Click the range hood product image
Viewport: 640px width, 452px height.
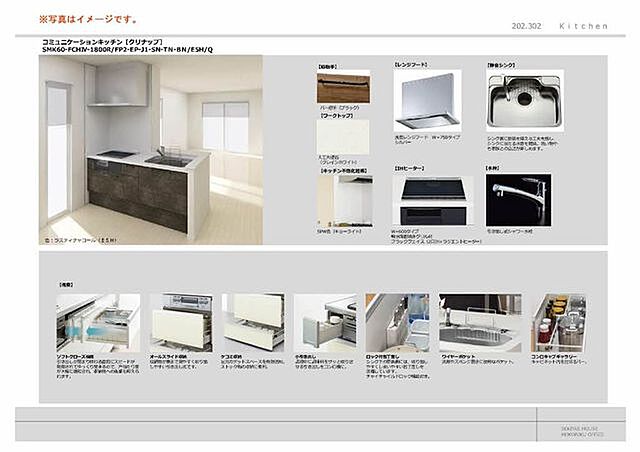click(427, 101)
